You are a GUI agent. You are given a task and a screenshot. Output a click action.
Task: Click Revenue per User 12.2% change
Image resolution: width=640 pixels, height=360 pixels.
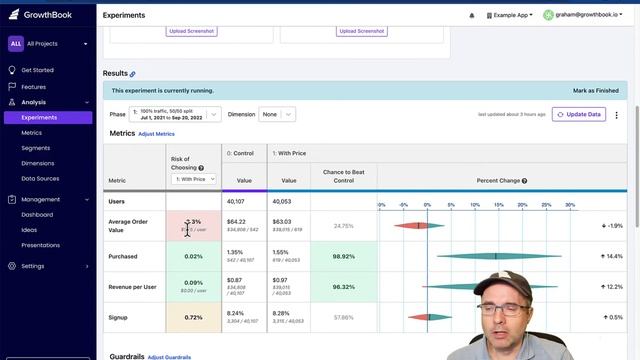611,287
